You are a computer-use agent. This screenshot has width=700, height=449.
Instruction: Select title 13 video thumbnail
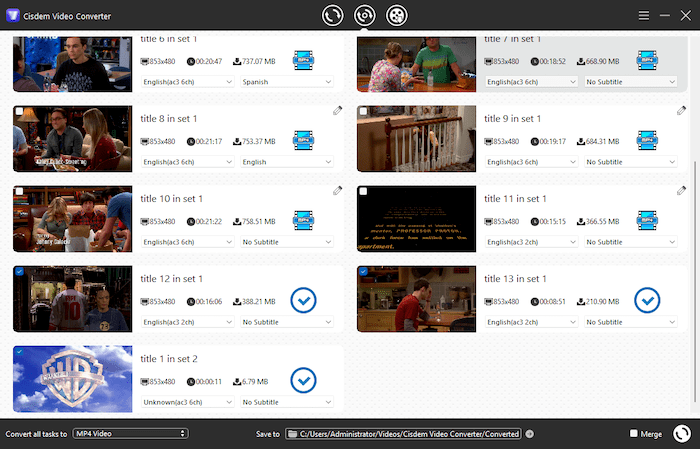[417, 299]
